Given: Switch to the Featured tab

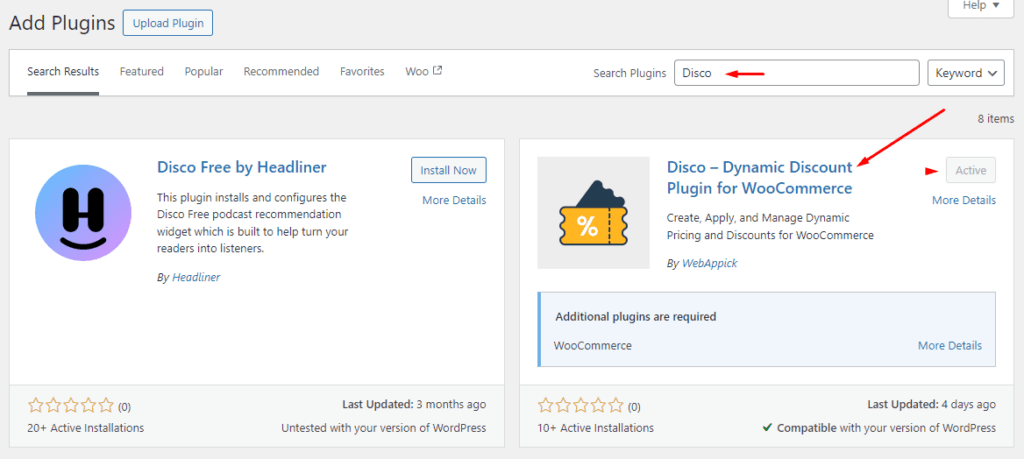Looking at the screenshot, I should click(142, 72).
